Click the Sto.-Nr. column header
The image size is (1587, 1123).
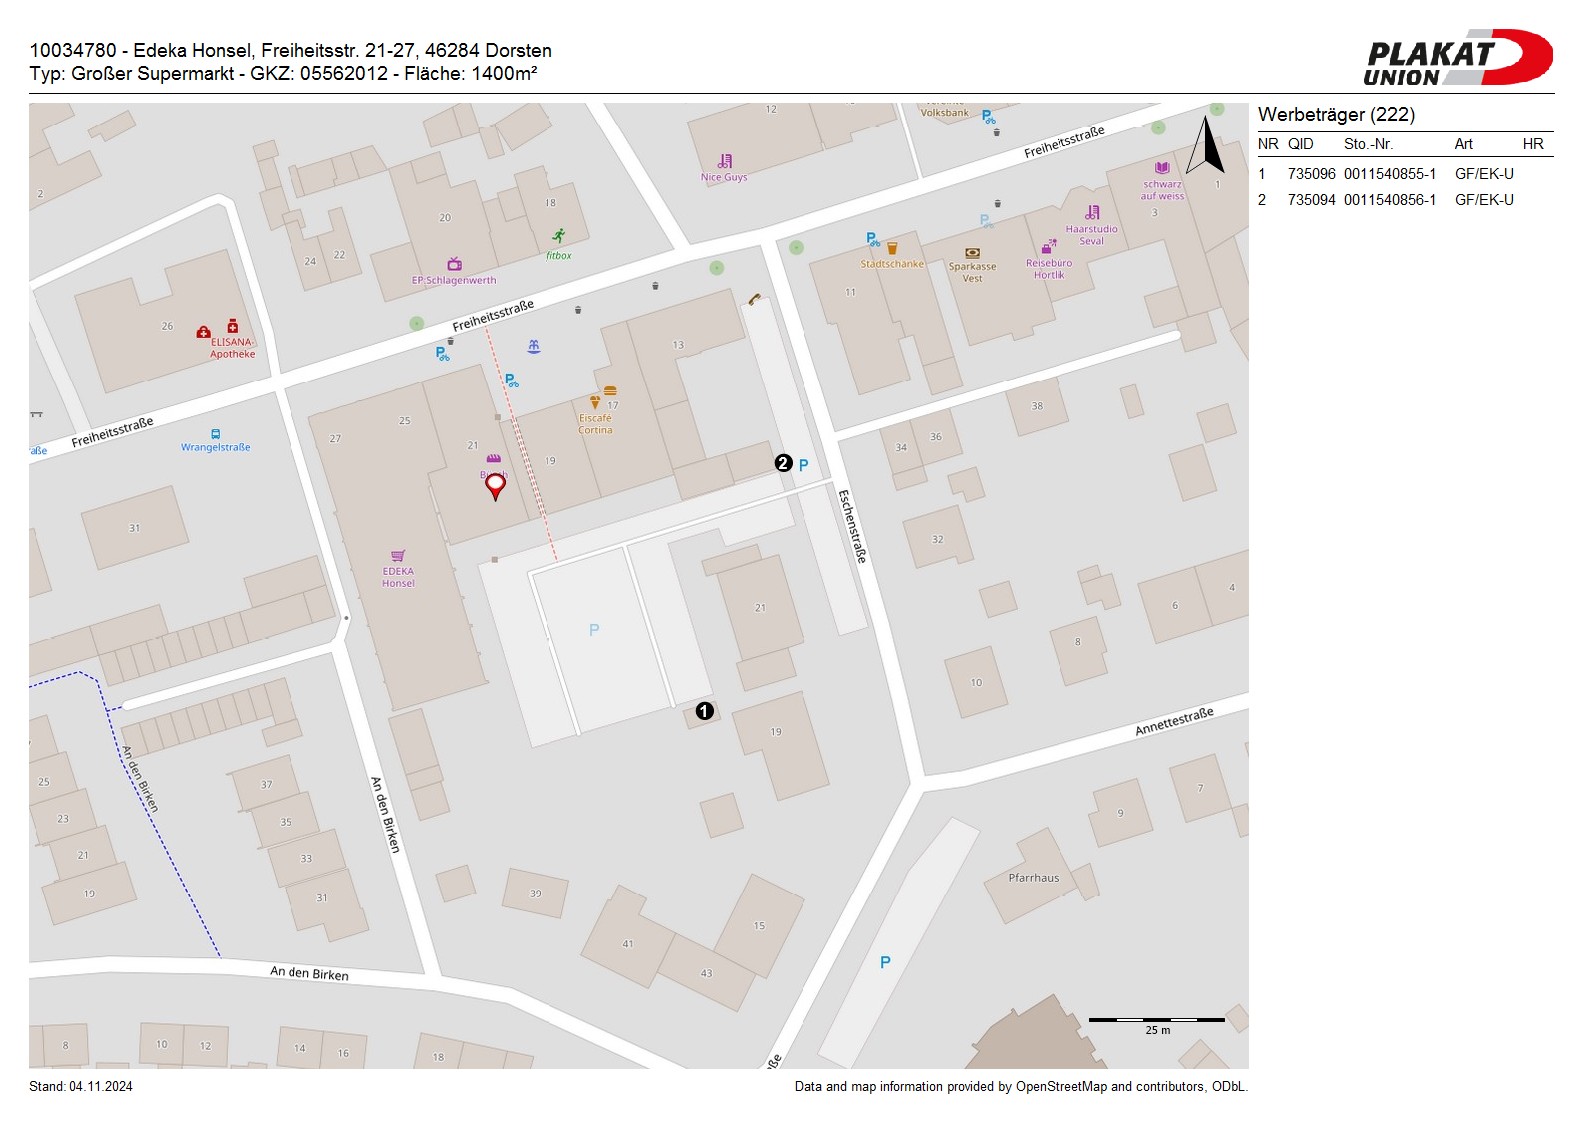(1368, 144)
